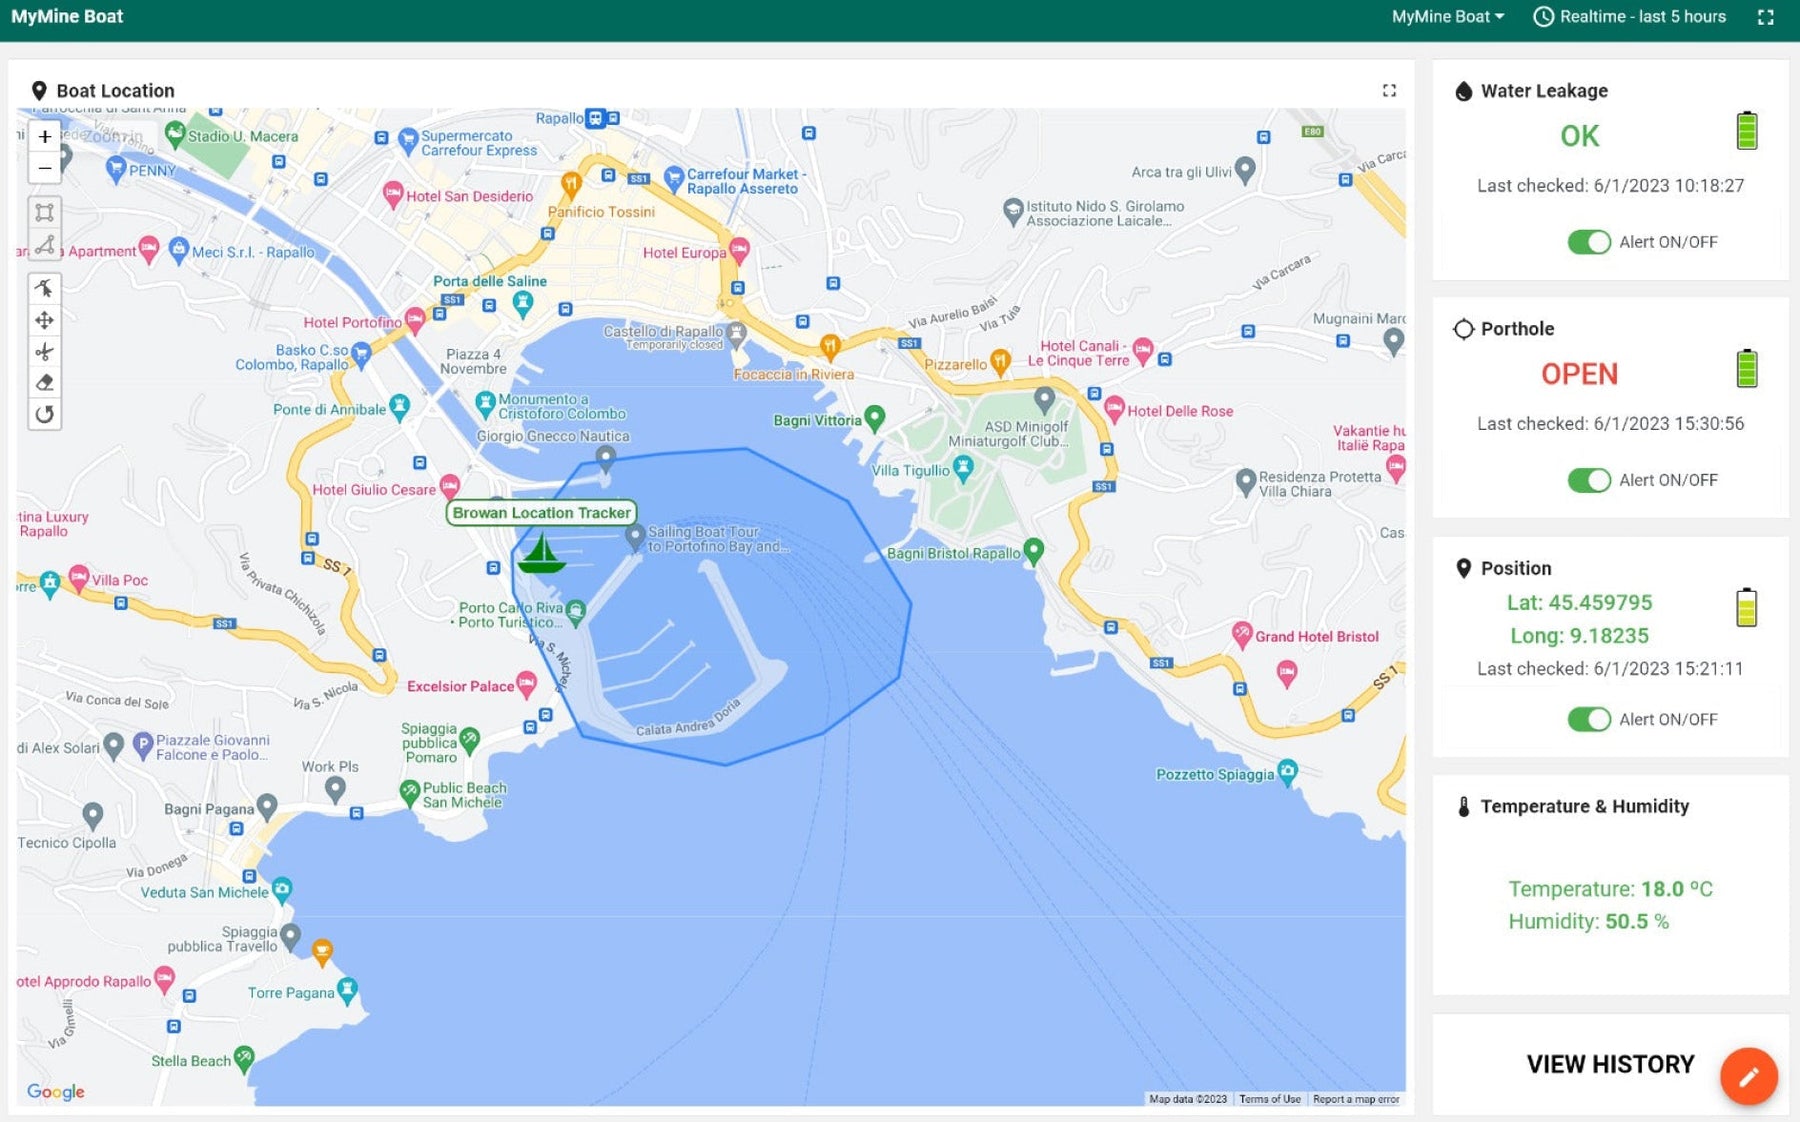
Task: Select the cut layers scissors tool
Action: 45,352
